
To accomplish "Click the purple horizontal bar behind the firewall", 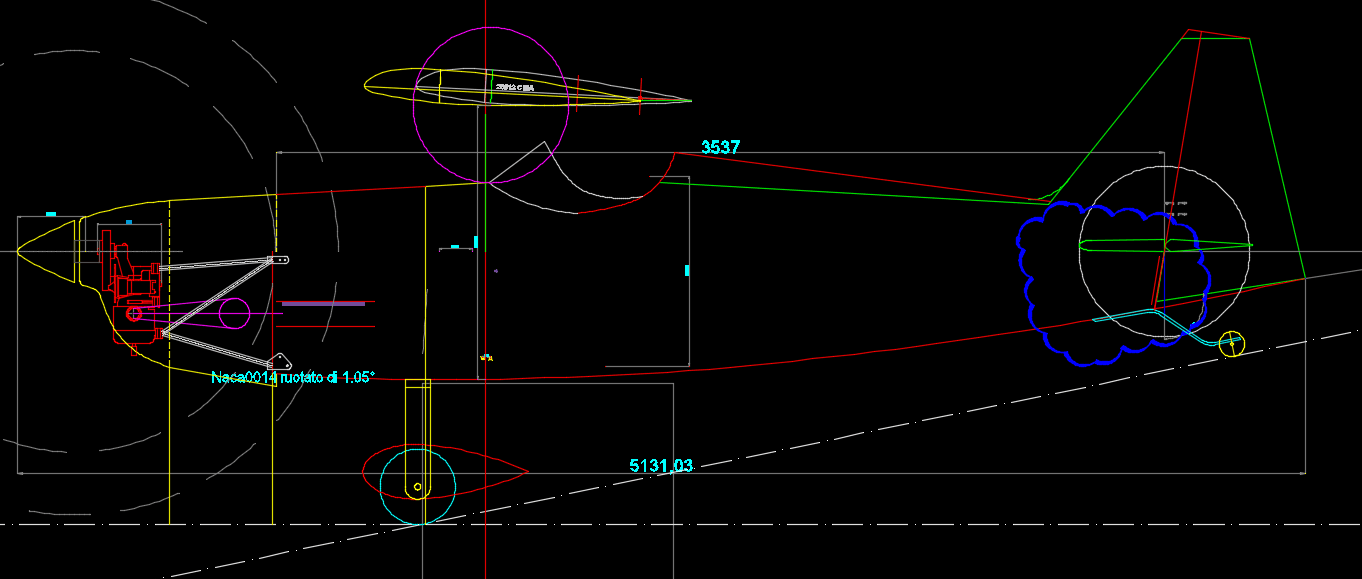I will coord(322,303).
